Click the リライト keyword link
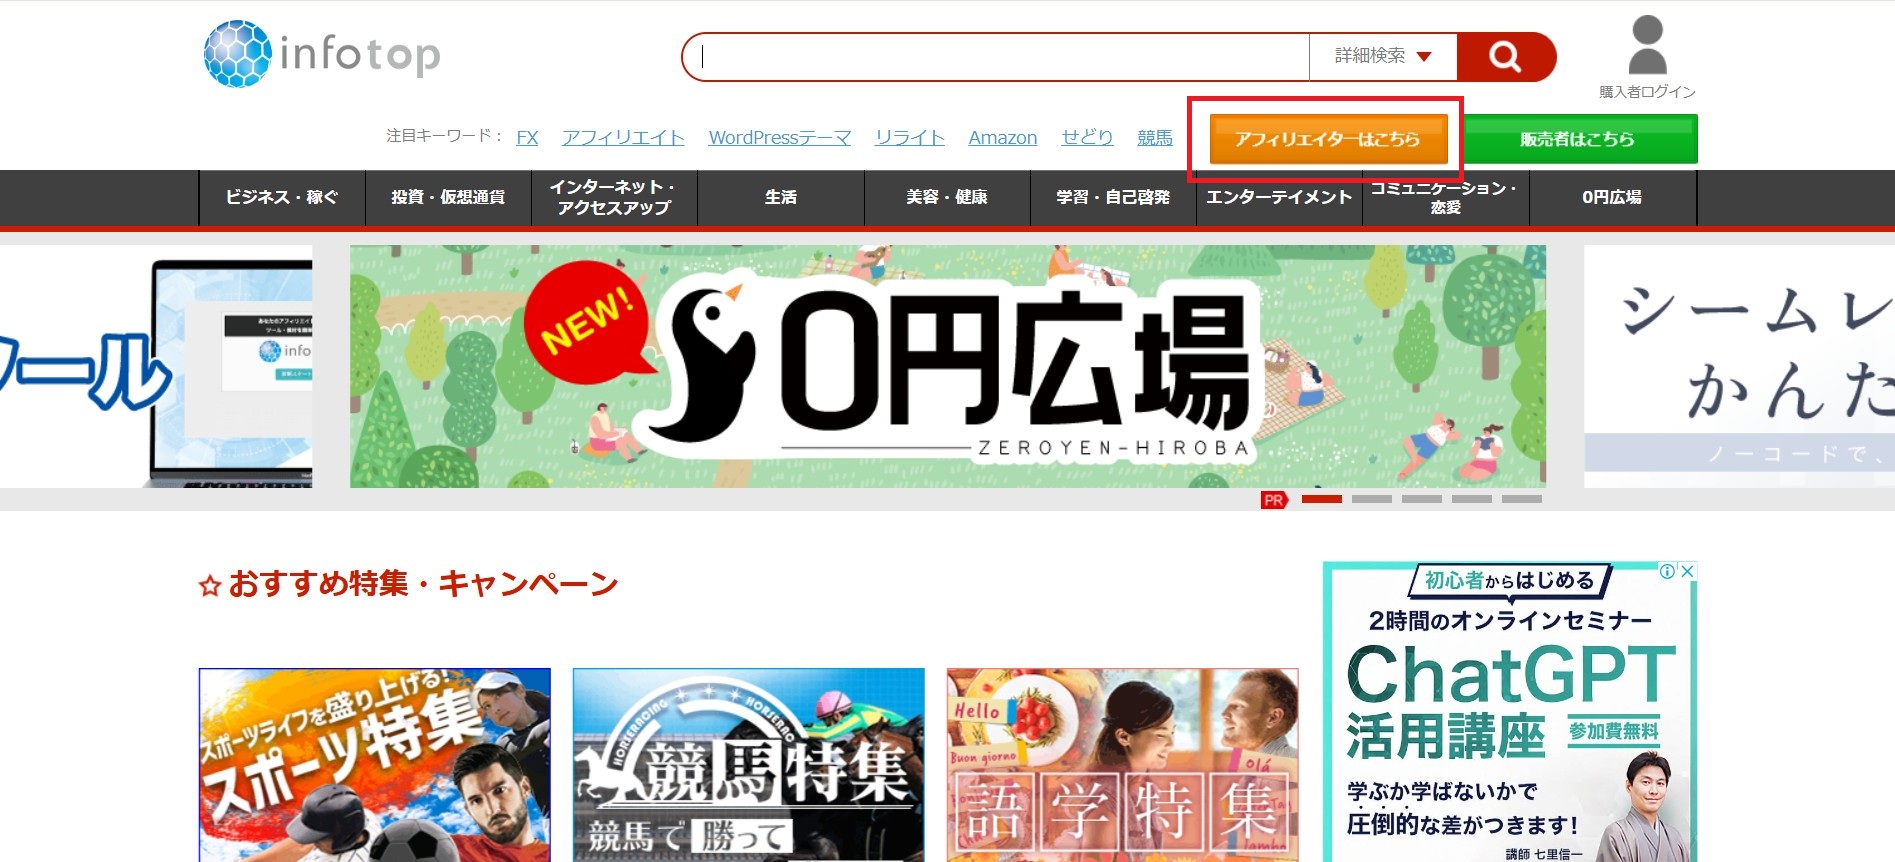Screen dimensions: 1895x862 click(910, 137)
